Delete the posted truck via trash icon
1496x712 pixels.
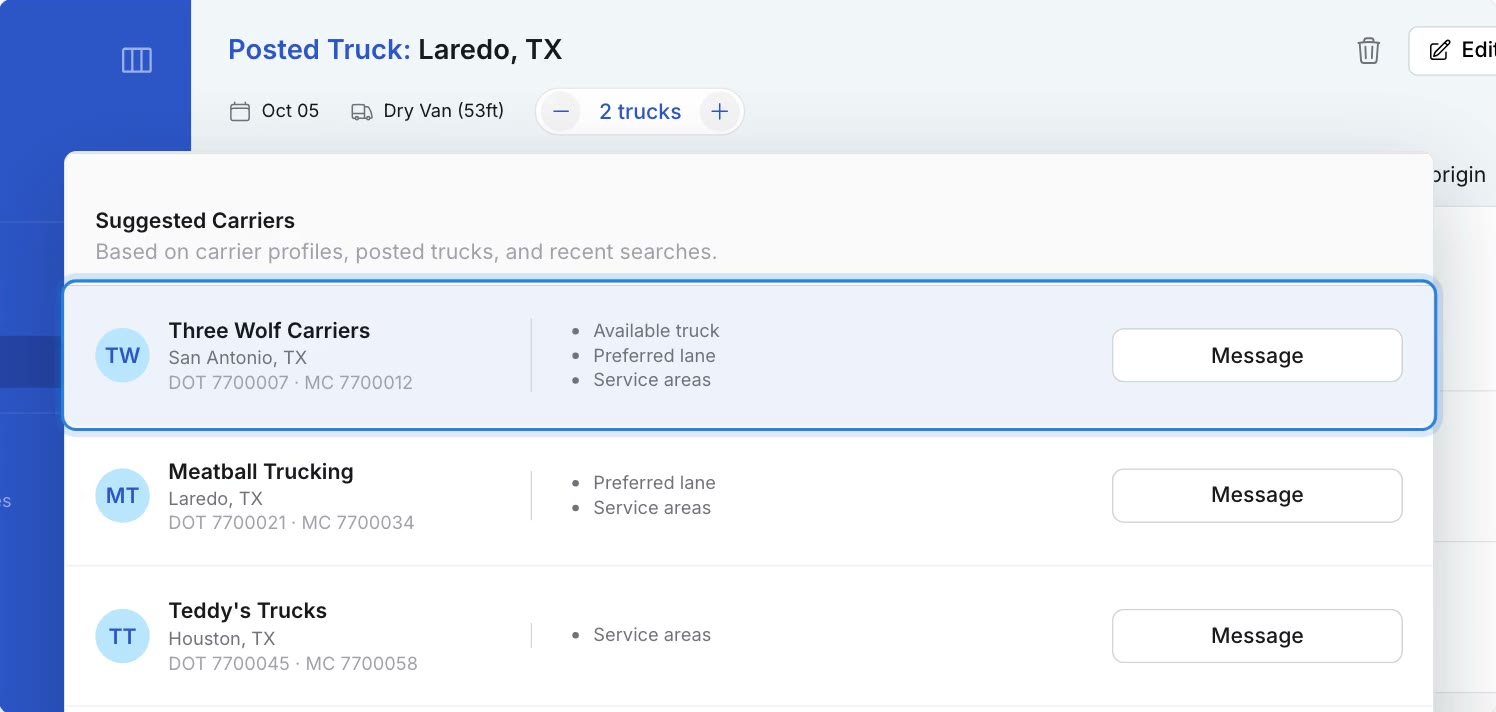point(1368,51)
